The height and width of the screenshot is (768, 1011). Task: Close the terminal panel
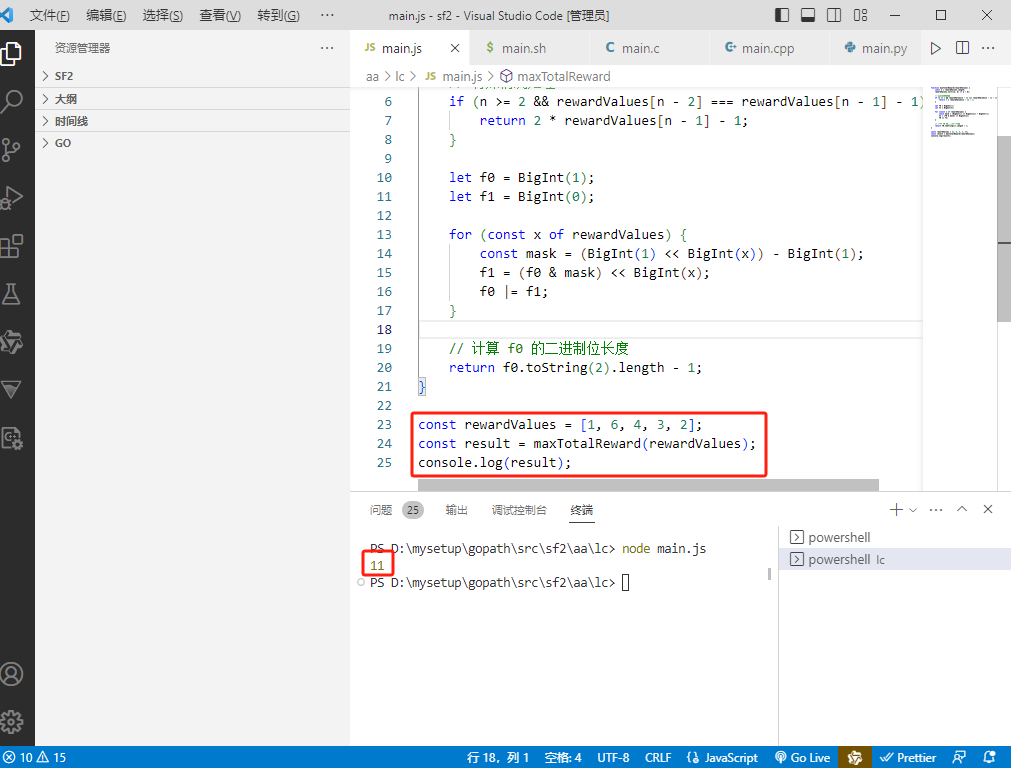(988, 509)
